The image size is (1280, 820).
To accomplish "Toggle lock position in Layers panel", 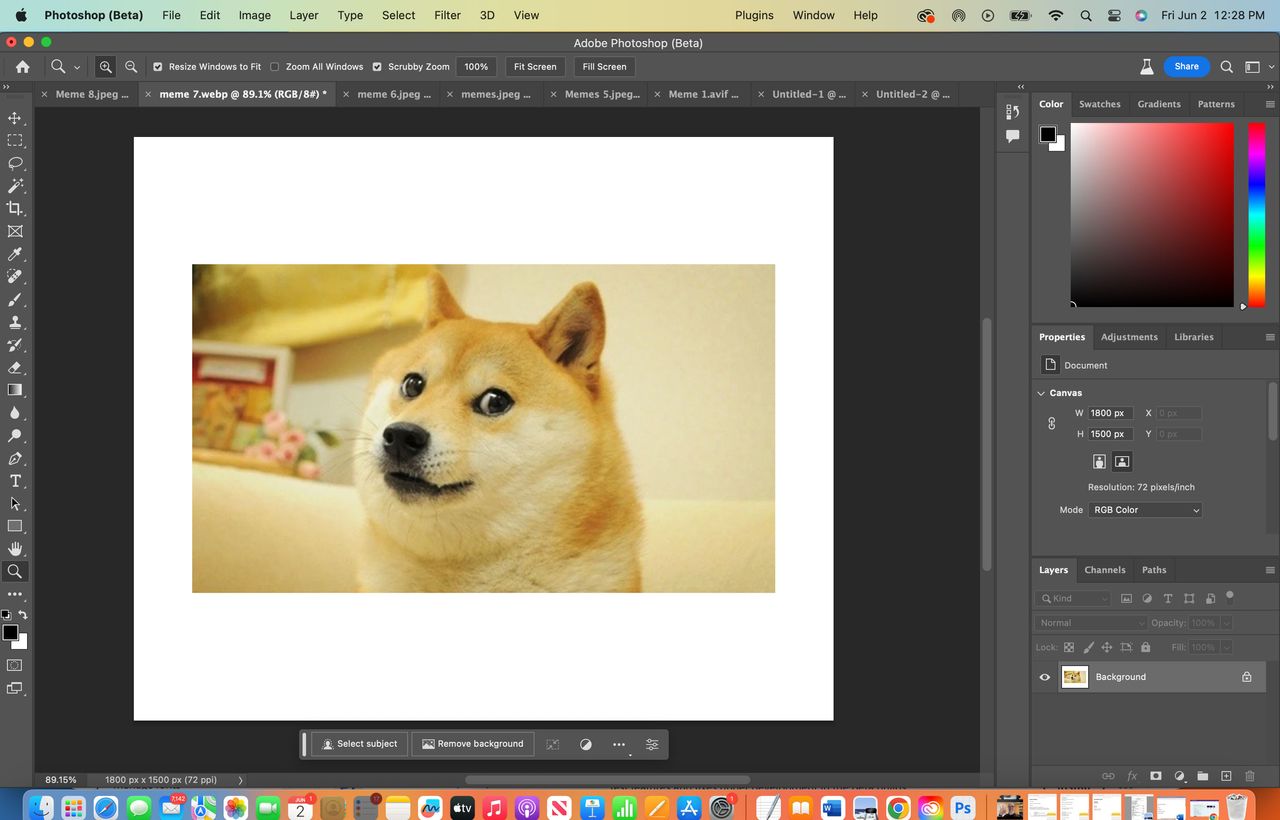I will point(1108,648).
